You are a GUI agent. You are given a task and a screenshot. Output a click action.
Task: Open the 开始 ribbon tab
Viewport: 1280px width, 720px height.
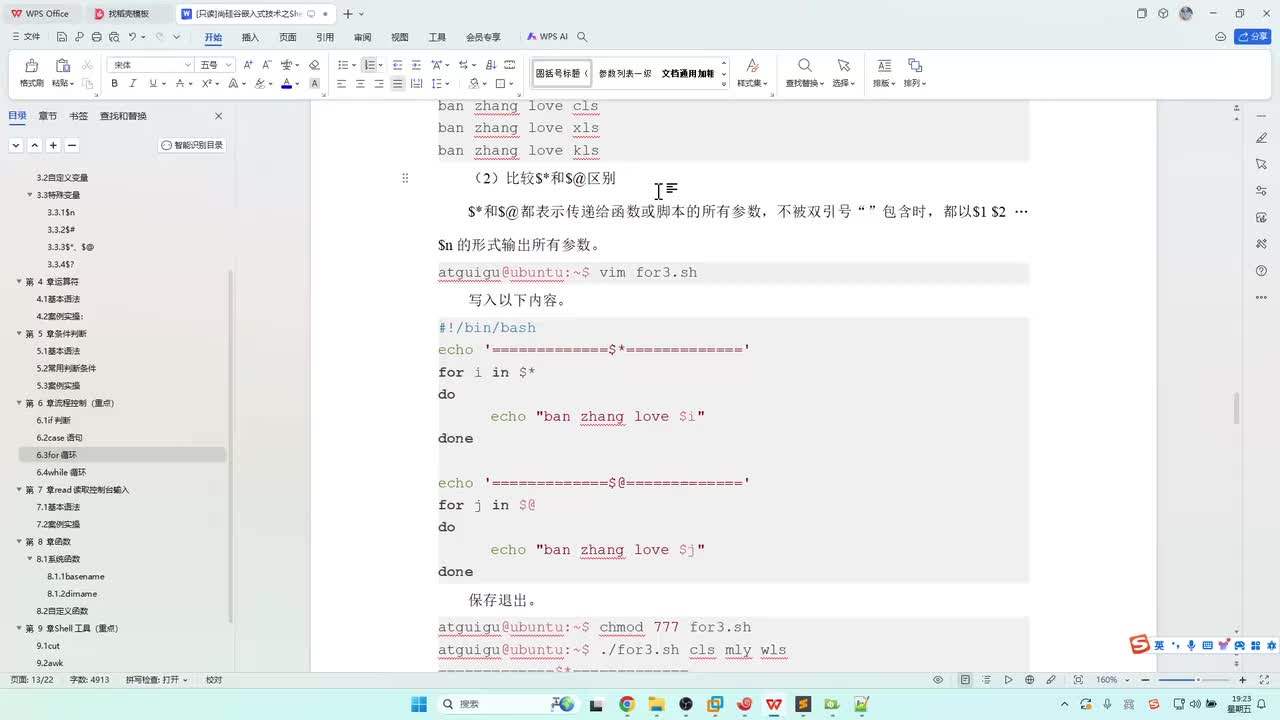pos(213,37)
